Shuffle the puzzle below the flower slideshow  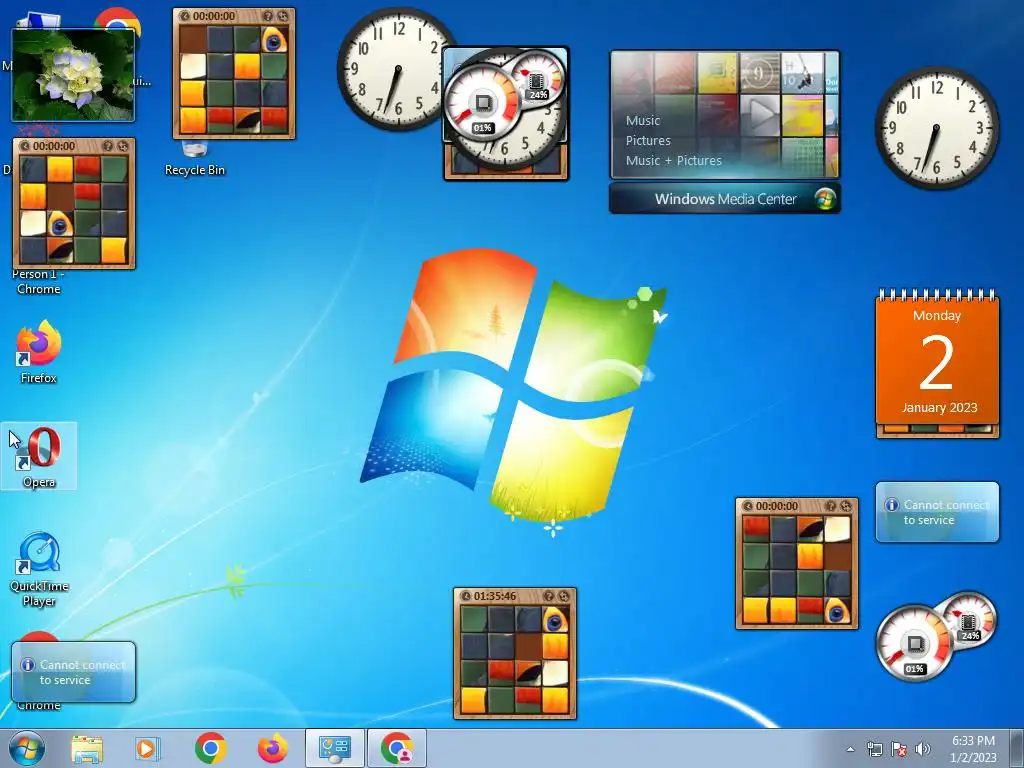tap(123, 146)
